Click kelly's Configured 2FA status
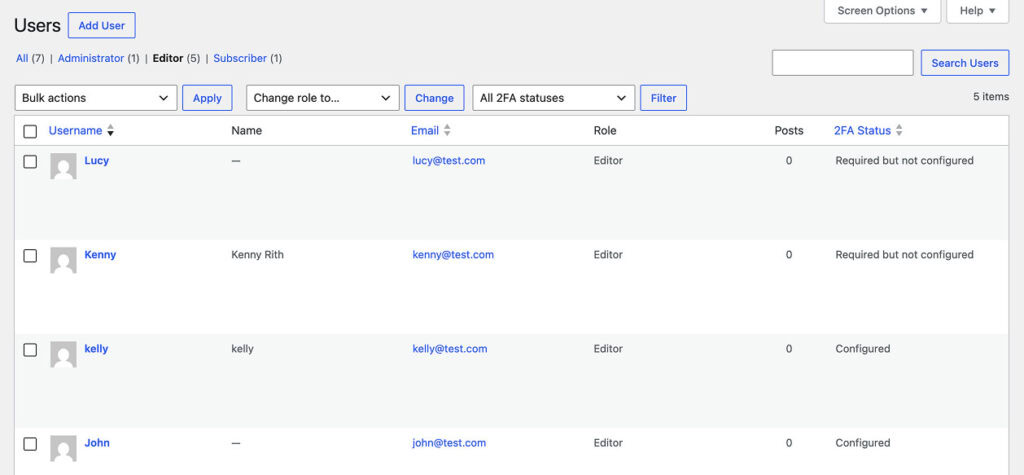Image resolution: width=1024 pixels, height=475 pixels. pos(863,348)
